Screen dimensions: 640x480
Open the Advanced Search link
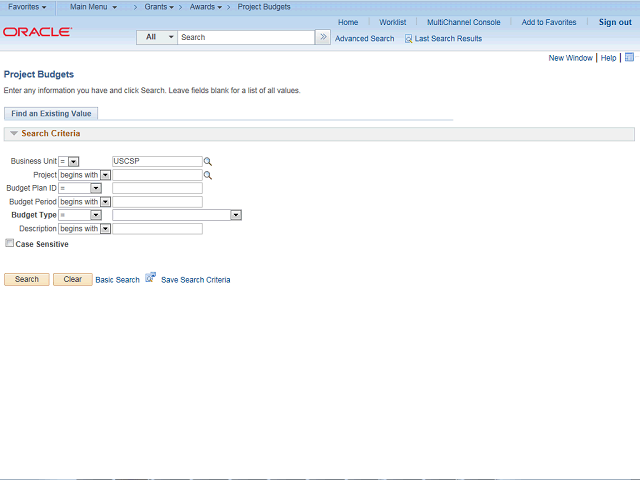(364, 39)
